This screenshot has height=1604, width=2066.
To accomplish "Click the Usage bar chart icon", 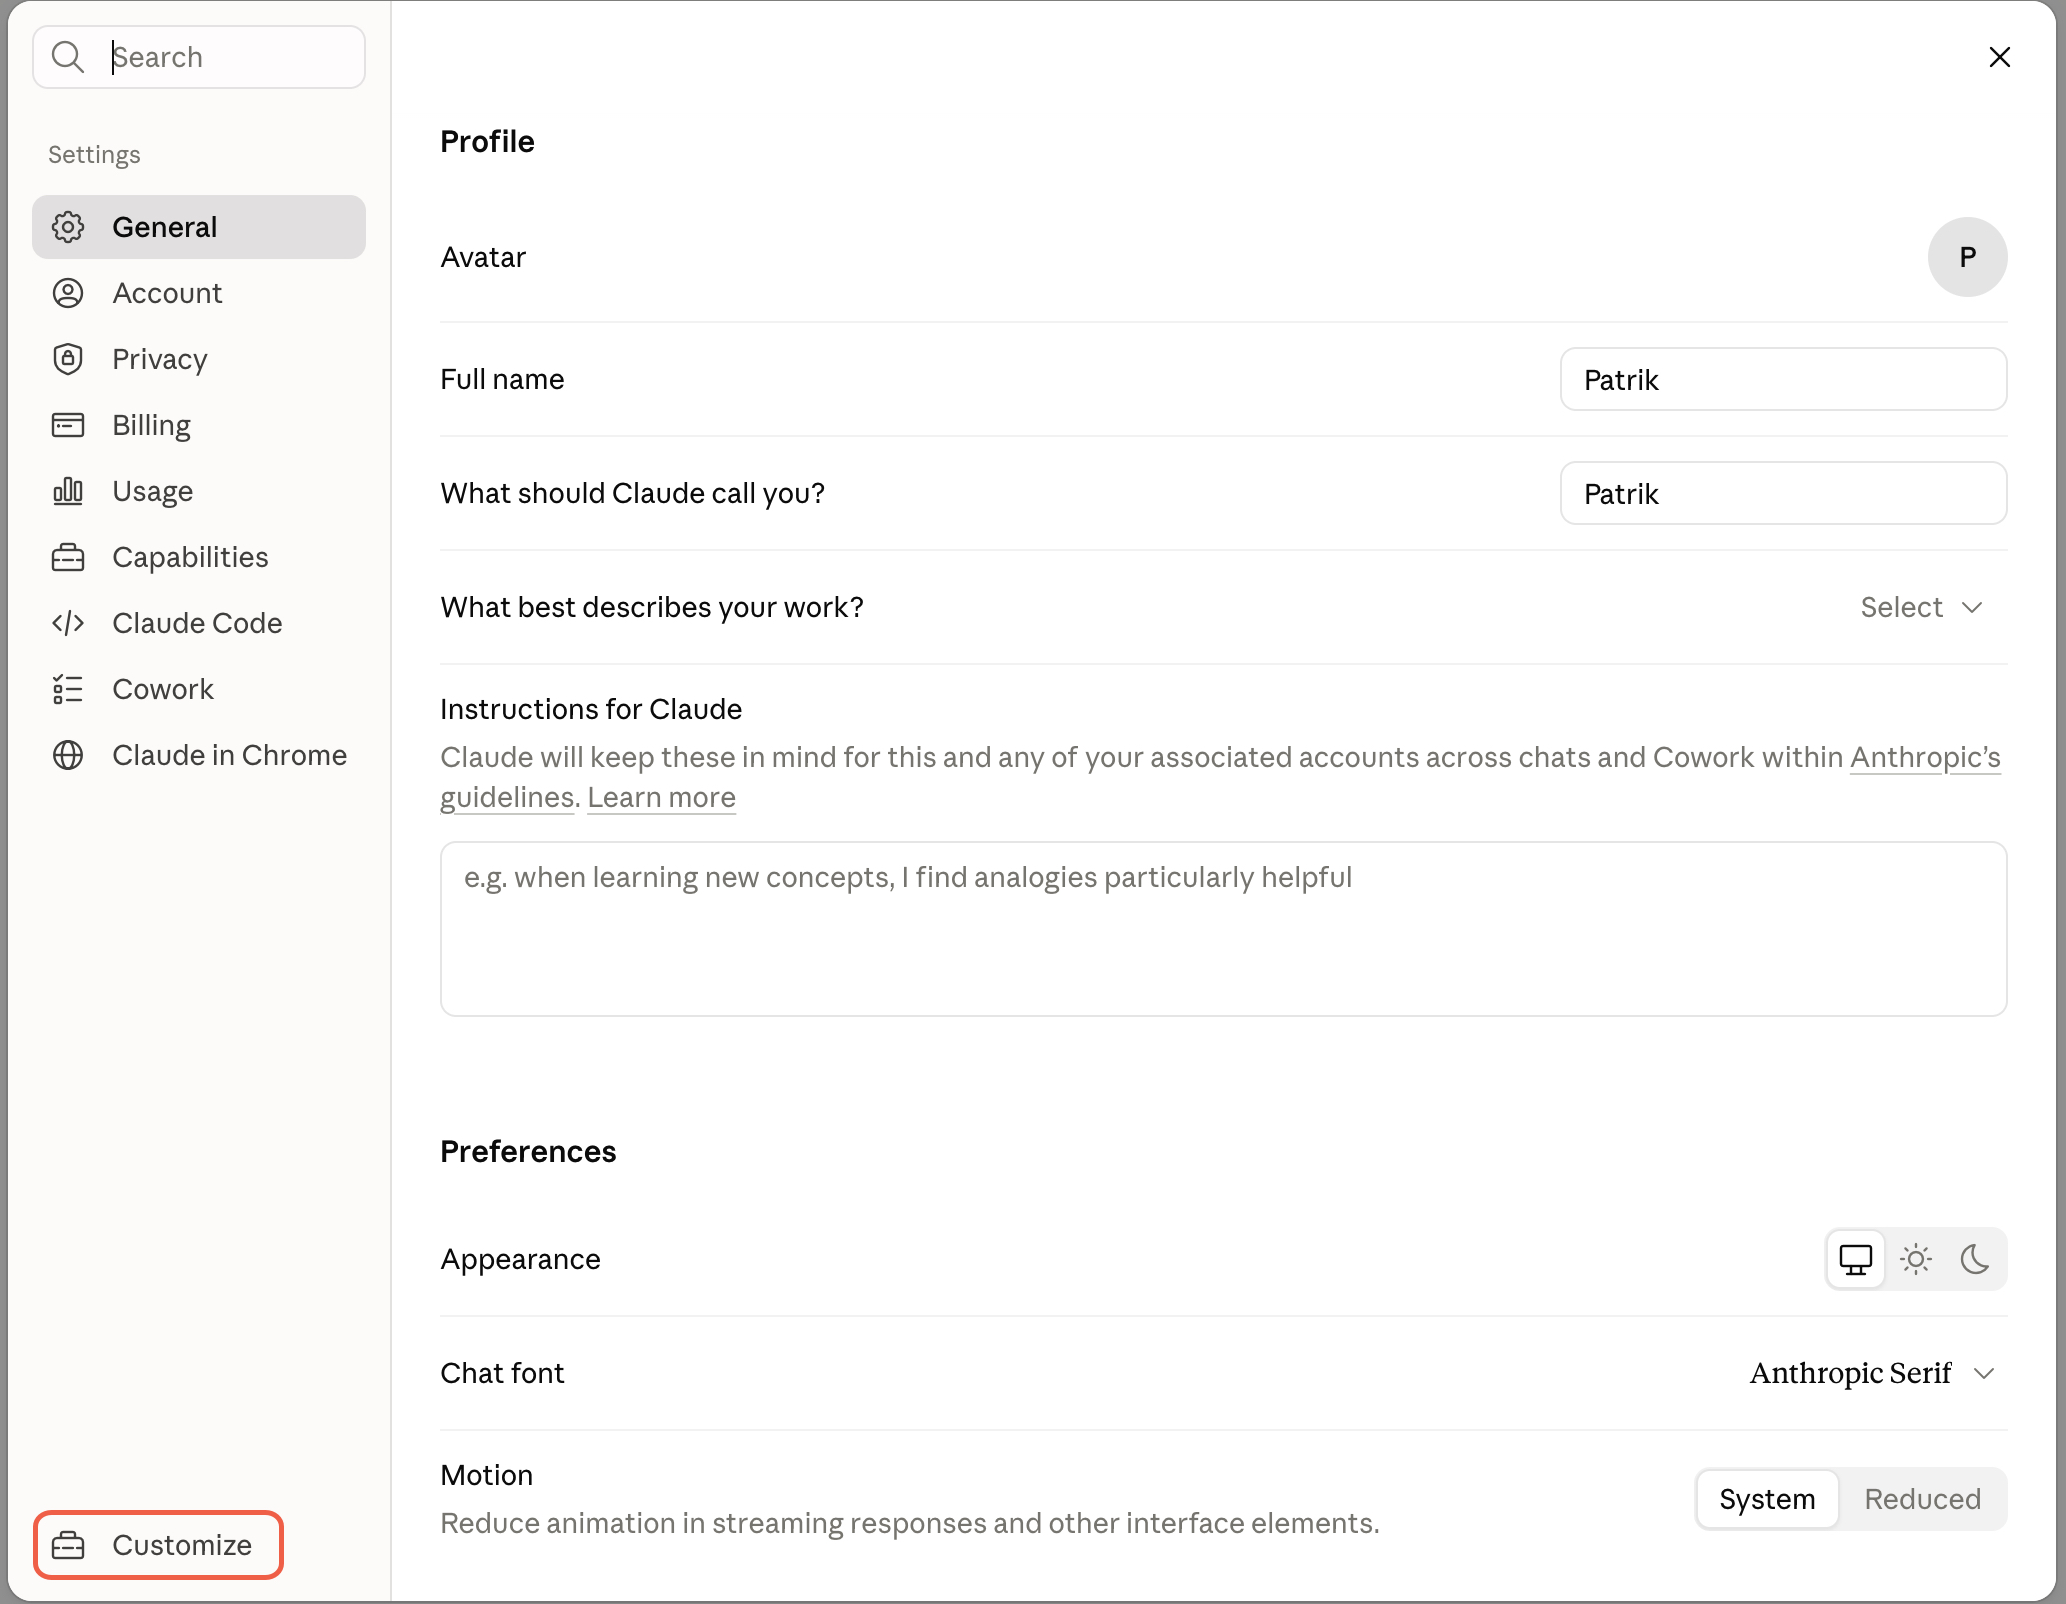I will (68, 491).
